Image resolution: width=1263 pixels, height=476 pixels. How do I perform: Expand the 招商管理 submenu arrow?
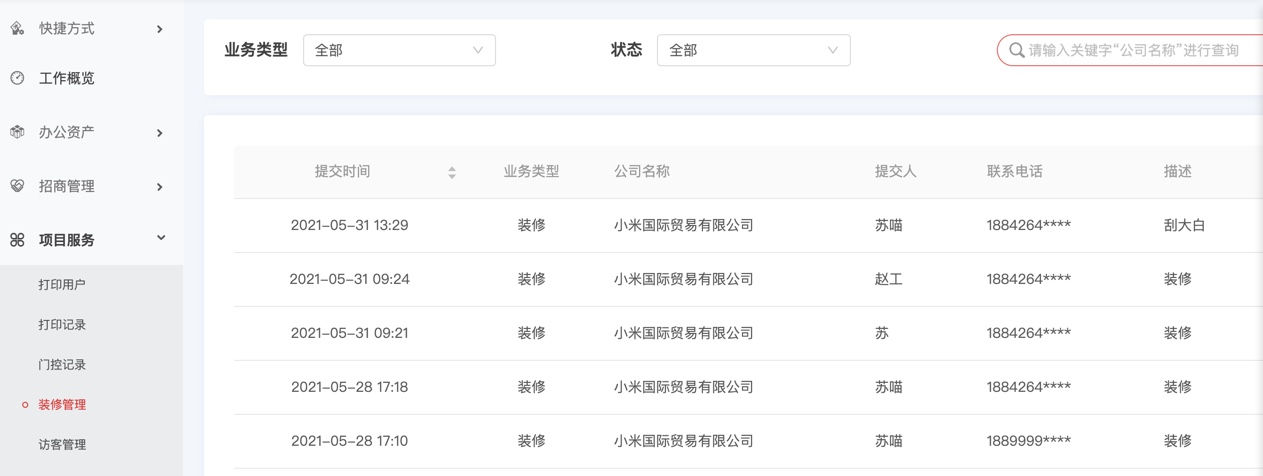(x=160, y=187)
